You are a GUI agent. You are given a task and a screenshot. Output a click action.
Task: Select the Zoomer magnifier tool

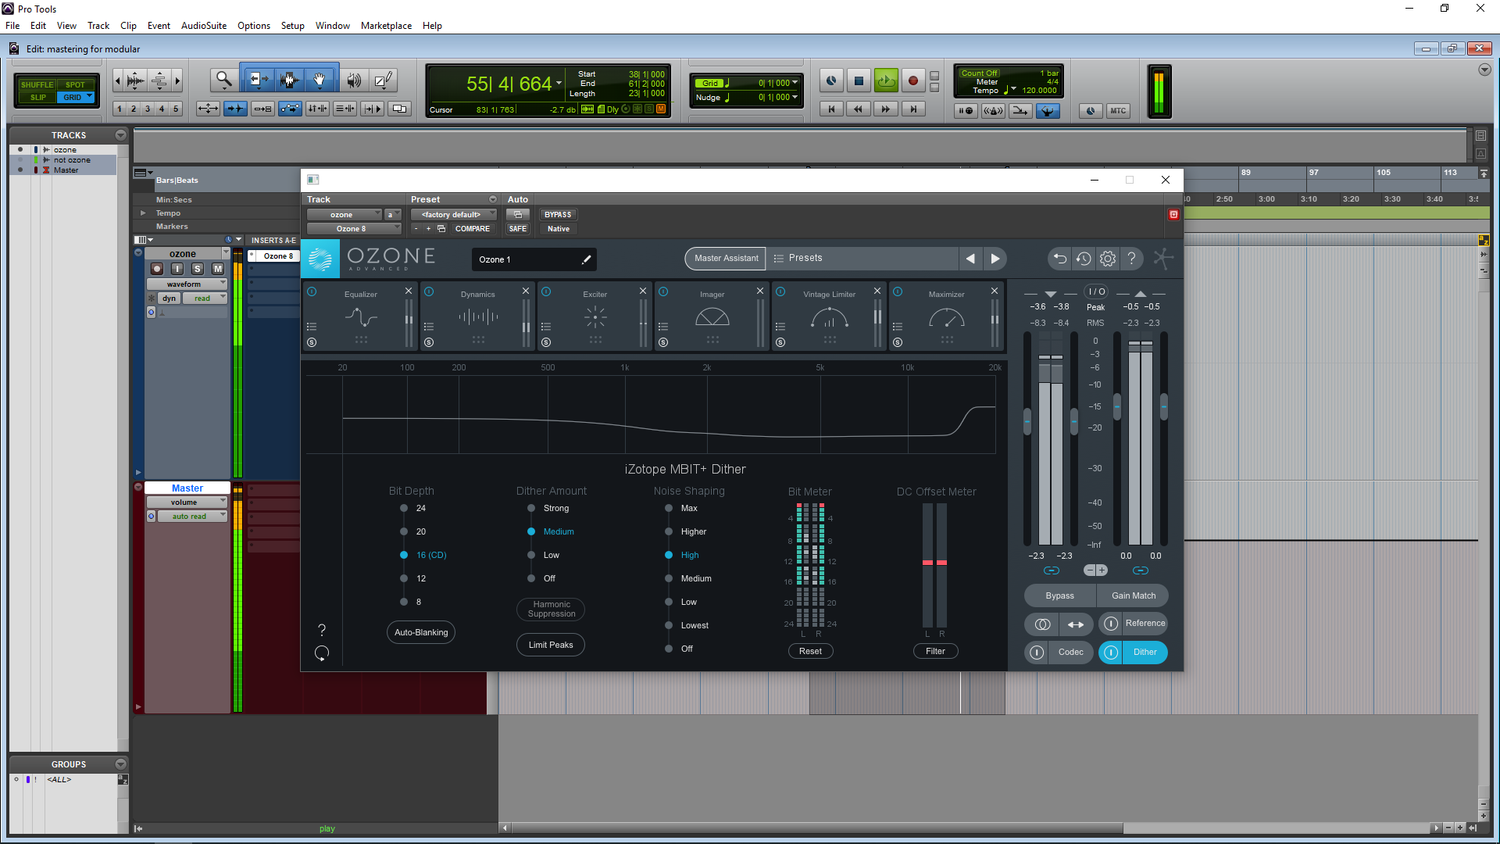[223, 80]
